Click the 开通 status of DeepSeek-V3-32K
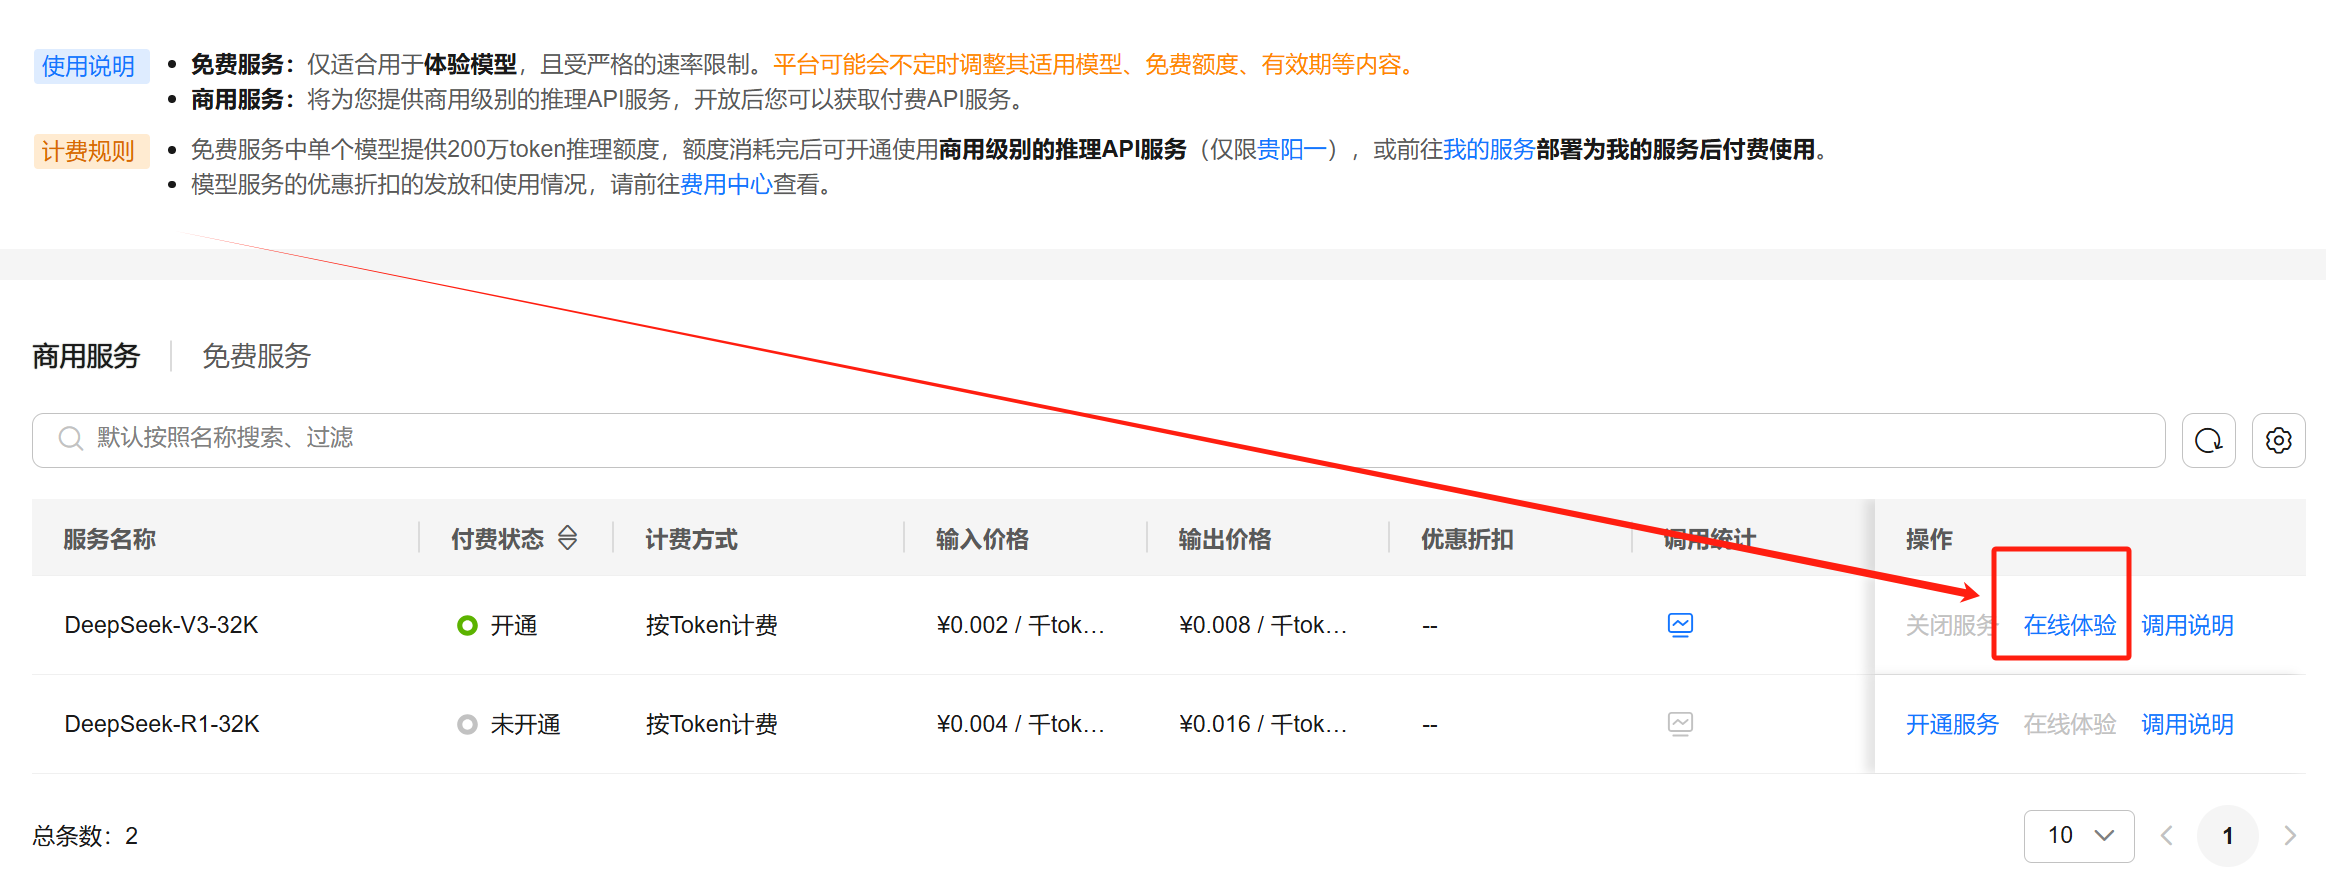 (x=497, y=625)
